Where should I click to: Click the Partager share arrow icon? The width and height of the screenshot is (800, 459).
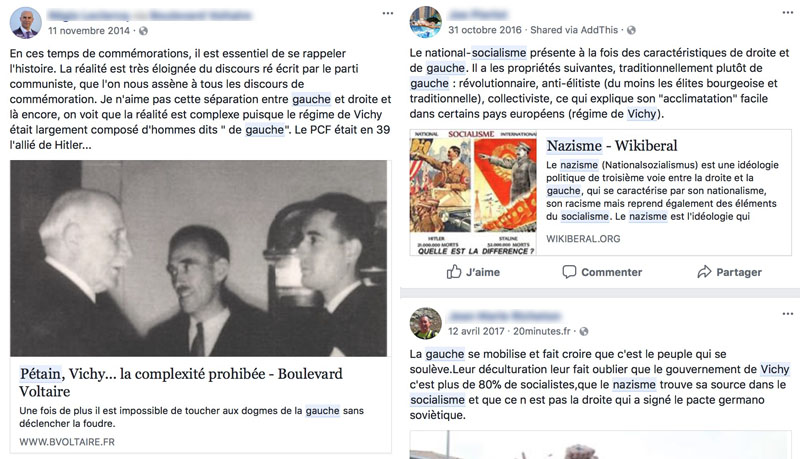coord(704,272)
